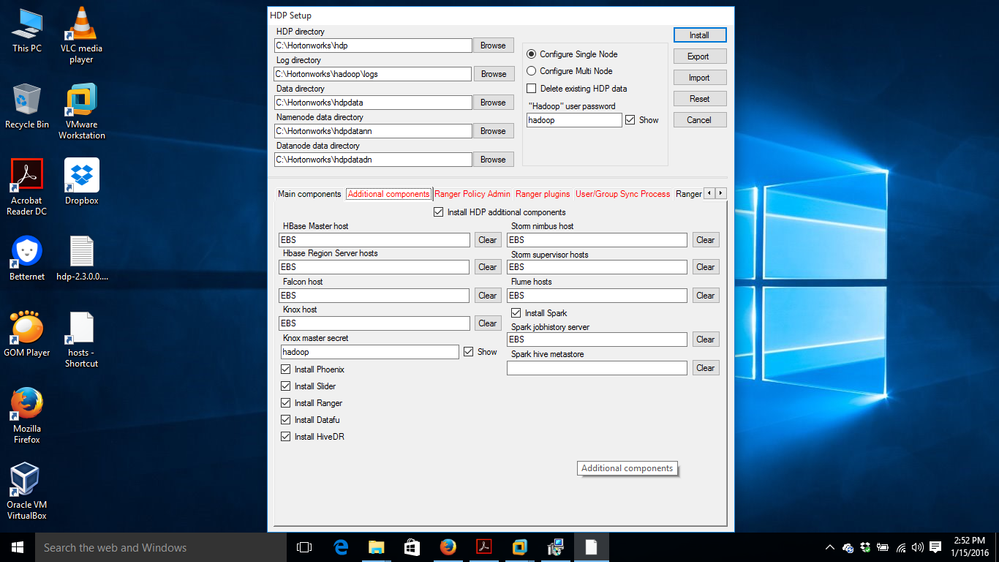Click the Install button
Viewport: 999px width, 562px height.
pyautogui.click(x=699, y=35)
